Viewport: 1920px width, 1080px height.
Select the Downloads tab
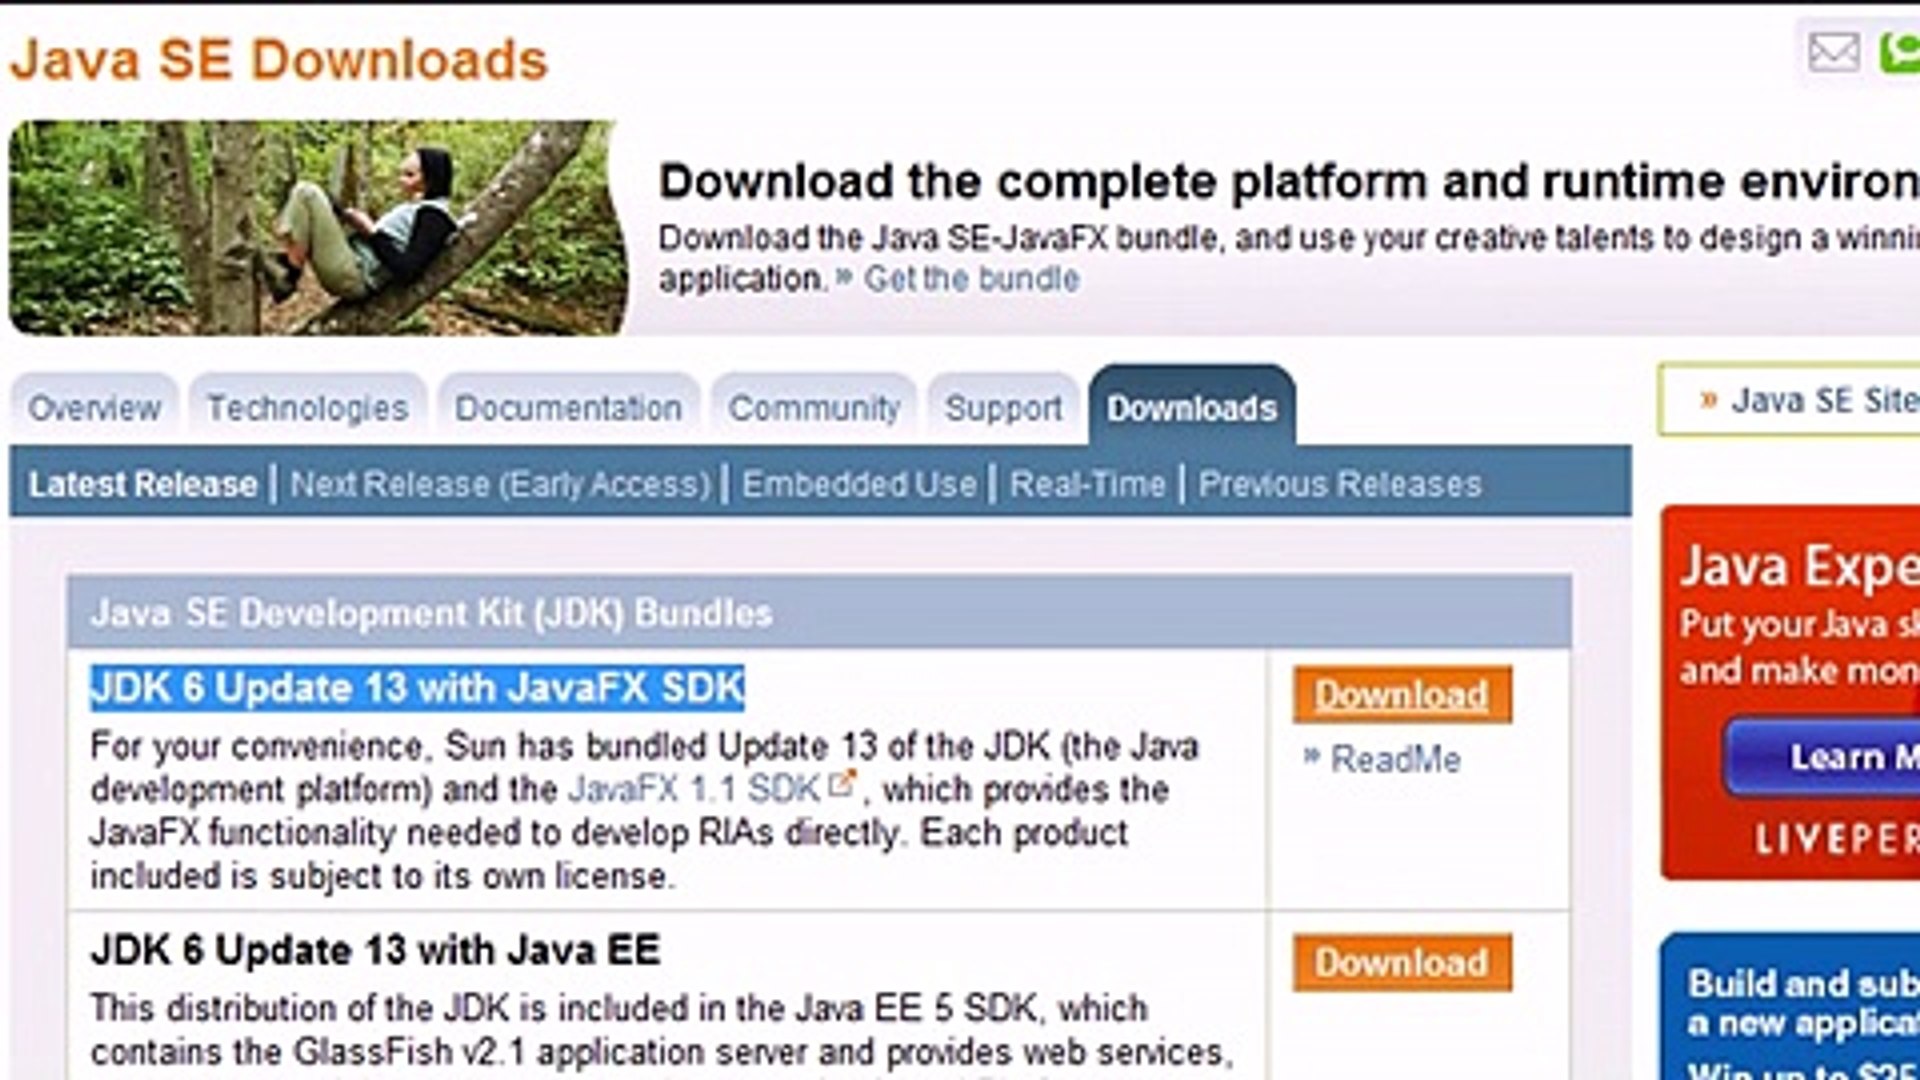[x=1191, y=408]
